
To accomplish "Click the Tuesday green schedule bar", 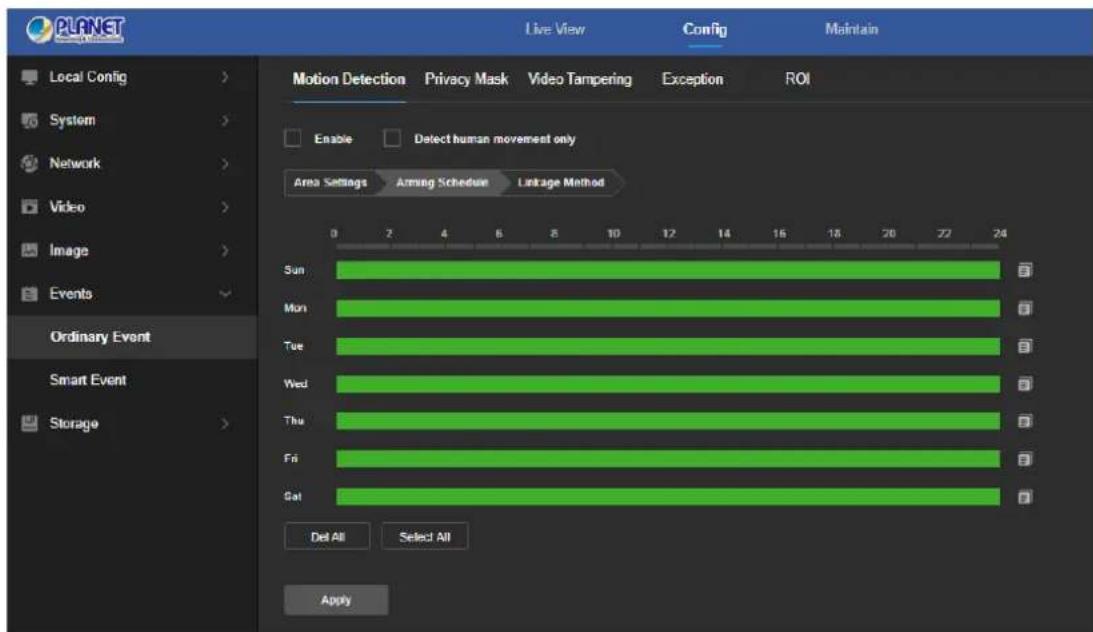I will (x=668, y=346).
